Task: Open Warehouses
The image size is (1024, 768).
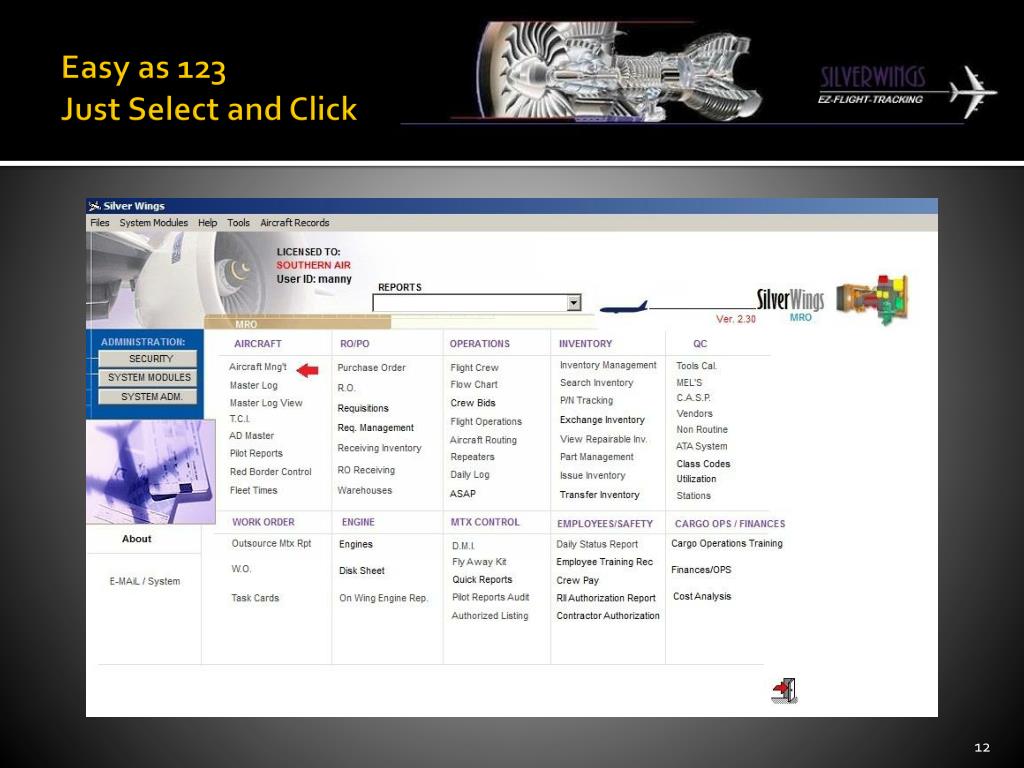Action: [364, 490]
